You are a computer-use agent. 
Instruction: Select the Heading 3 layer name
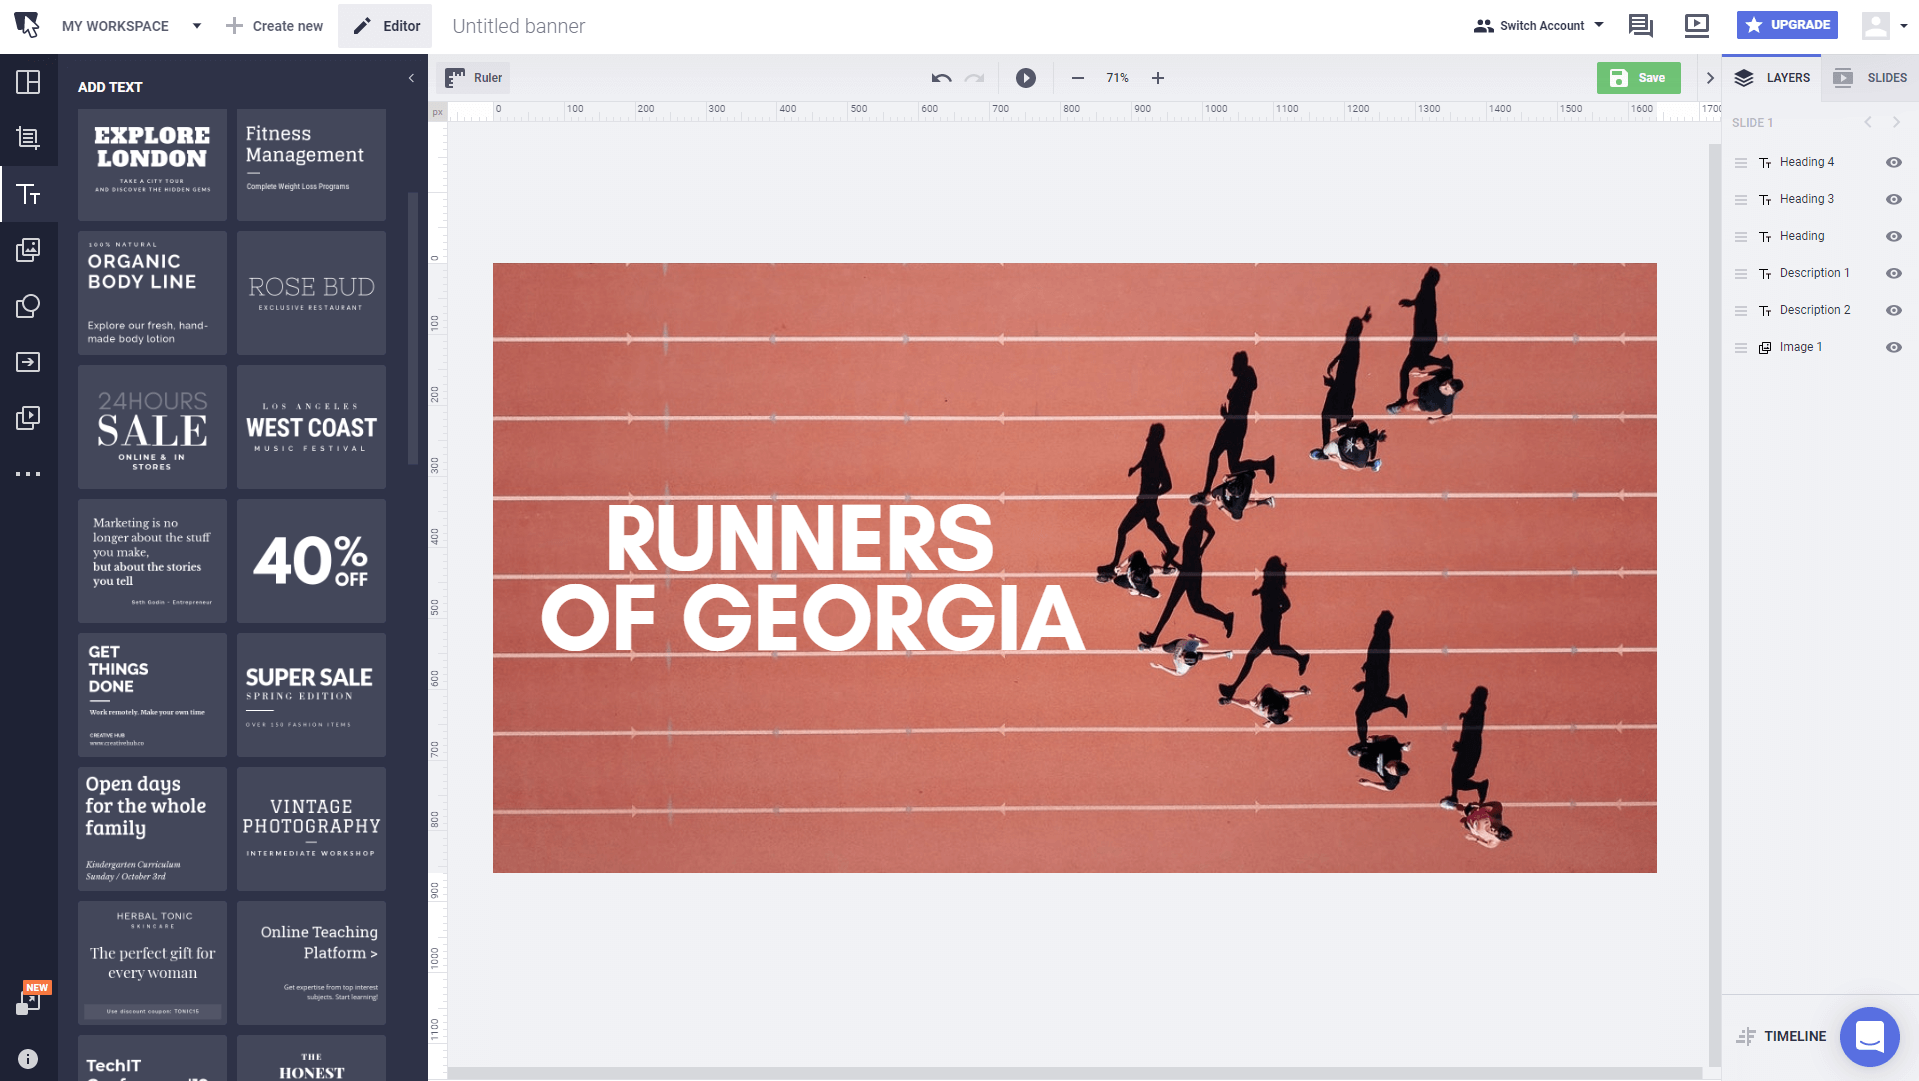[1806, 199]
